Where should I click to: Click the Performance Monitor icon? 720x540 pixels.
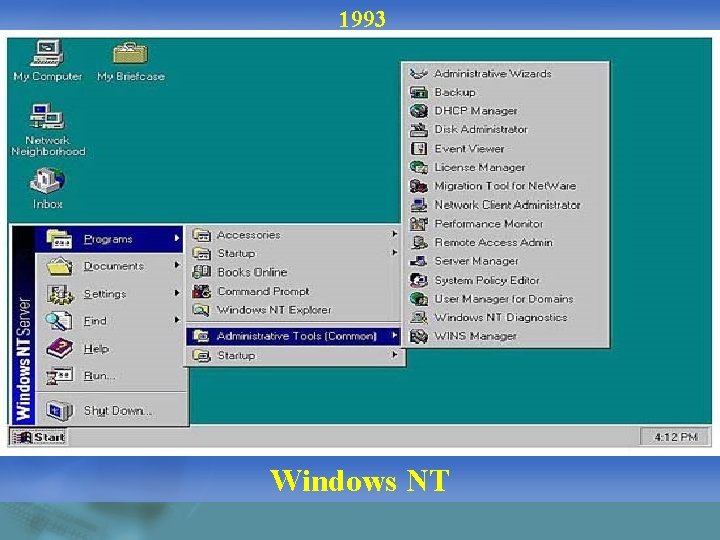coord(418,224)
